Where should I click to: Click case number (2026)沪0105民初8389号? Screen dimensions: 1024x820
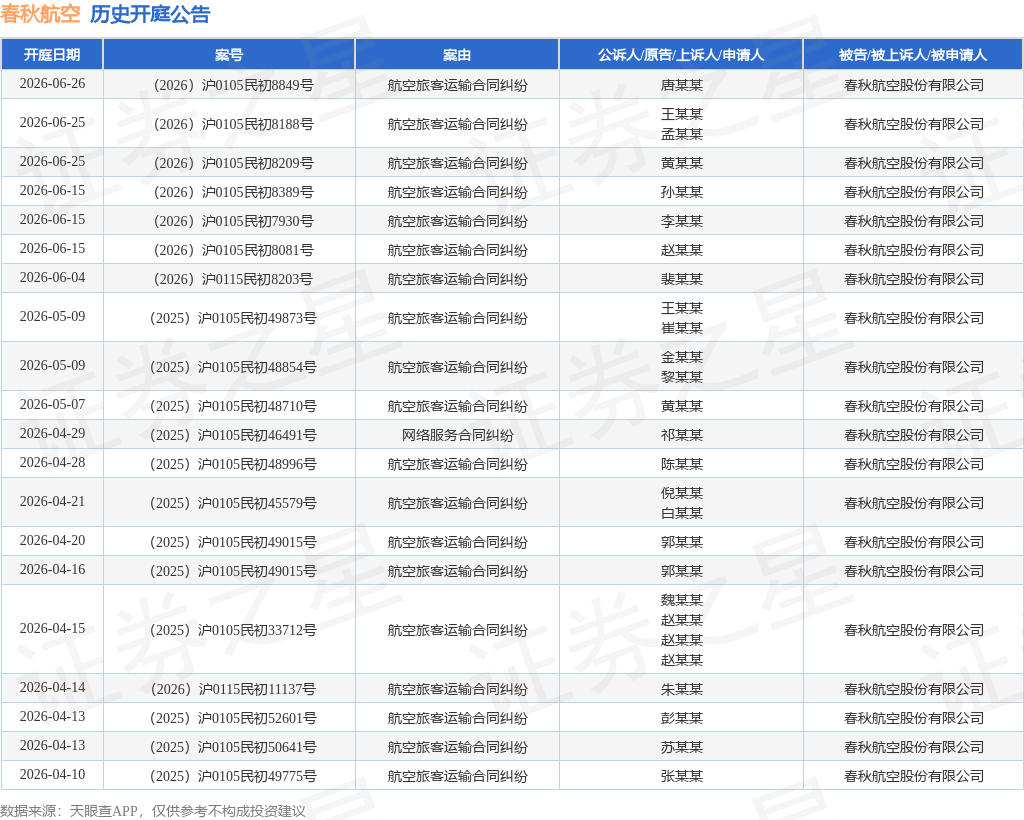pyautogui.click(x=233, y=192)
